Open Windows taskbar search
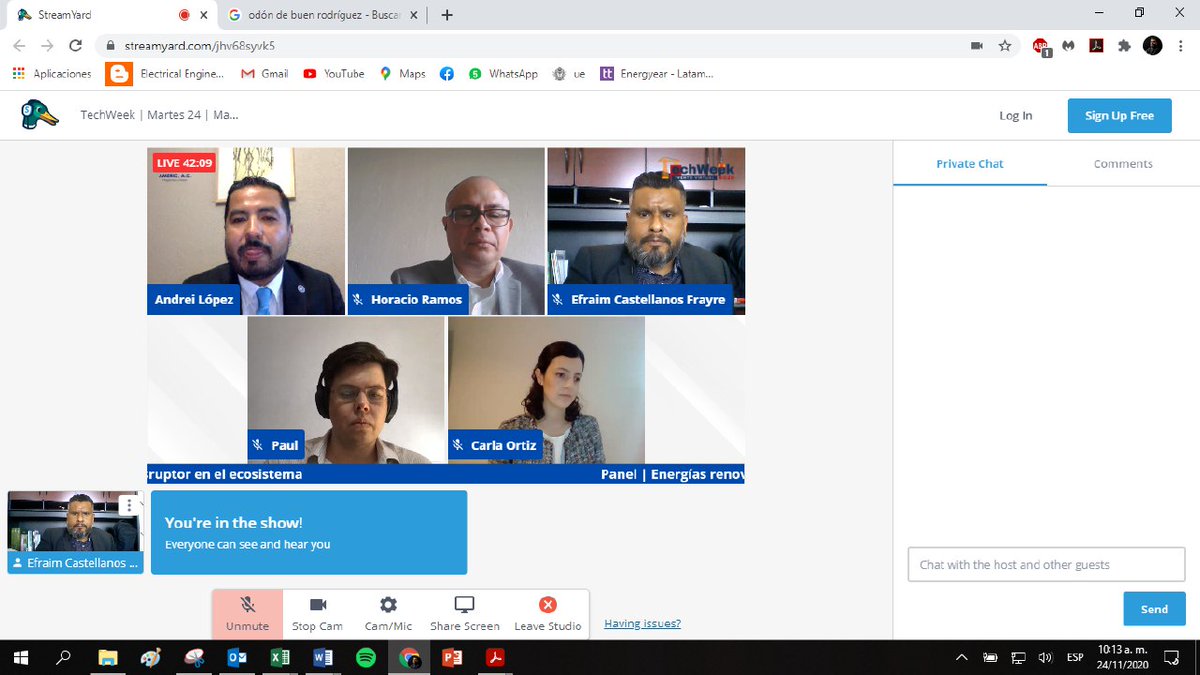This screenshot has width=1200, height=675. pyautogui.click(x=63, y=657)
